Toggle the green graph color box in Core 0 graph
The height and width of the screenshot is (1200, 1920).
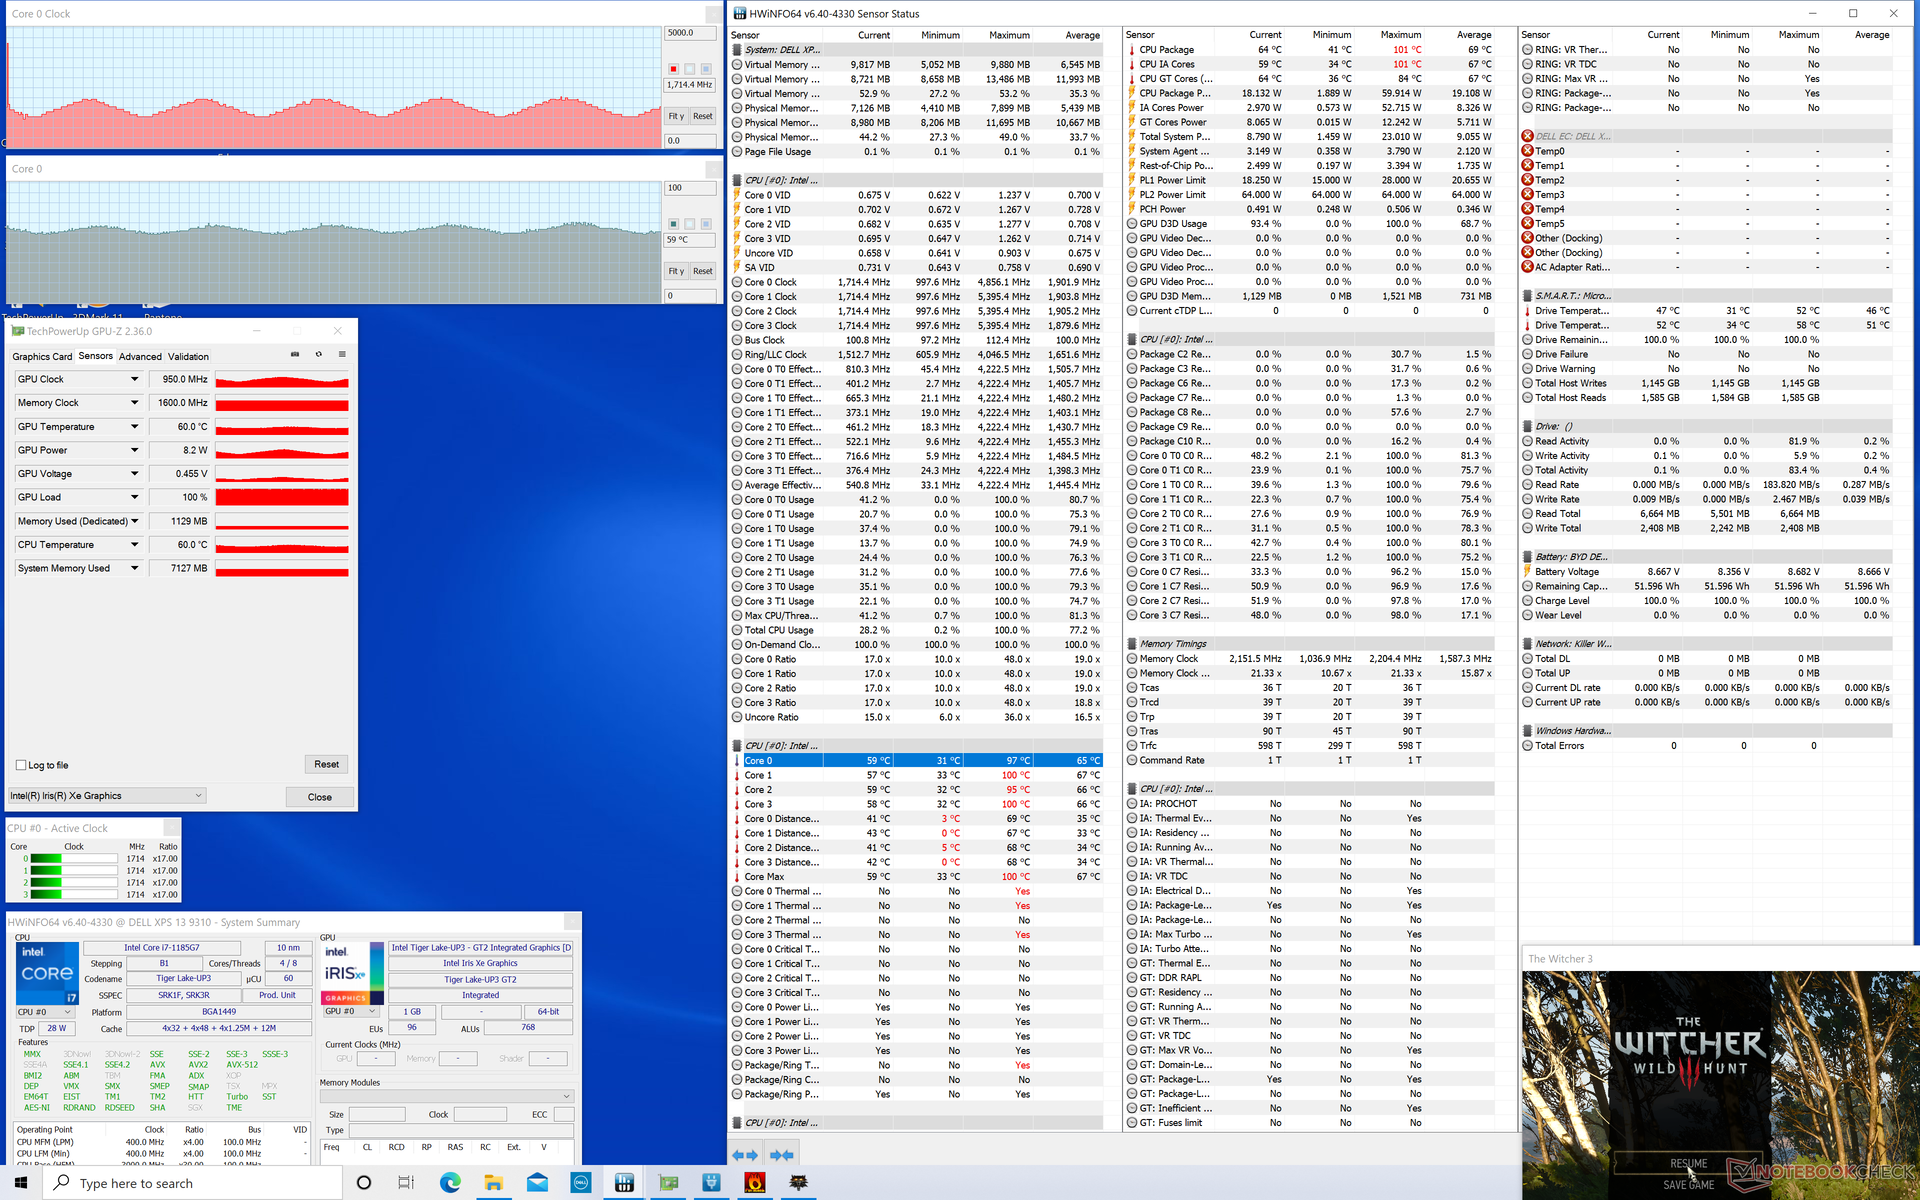(x=673, y=224)
